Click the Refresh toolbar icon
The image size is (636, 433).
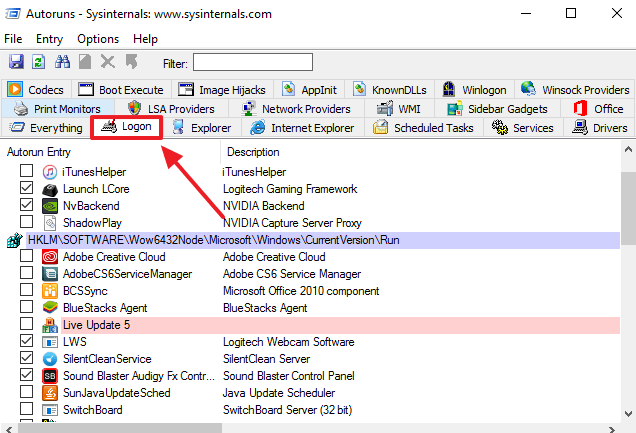[38, 63]
